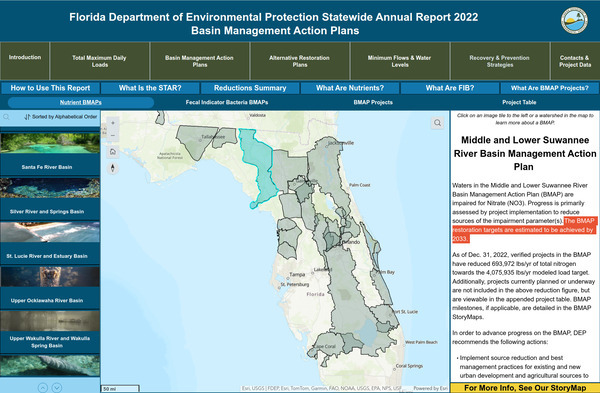This screenshot has width=600, height=393.
Task: Click For More Info, See Our StoryMap
Action: 525,388
